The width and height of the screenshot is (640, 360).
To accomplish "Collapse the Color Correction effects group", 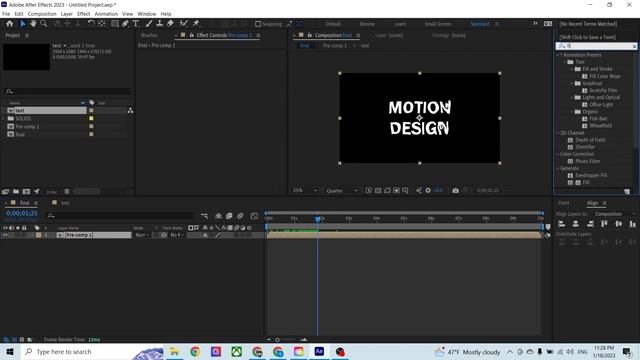I will (558, 154).
